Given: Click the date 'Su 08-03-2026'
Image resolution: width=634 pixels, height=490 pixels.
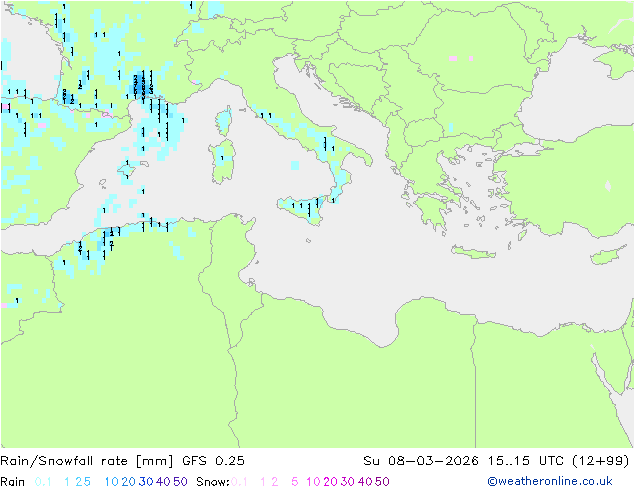Looking at the screenshot, I should [421, 461].
